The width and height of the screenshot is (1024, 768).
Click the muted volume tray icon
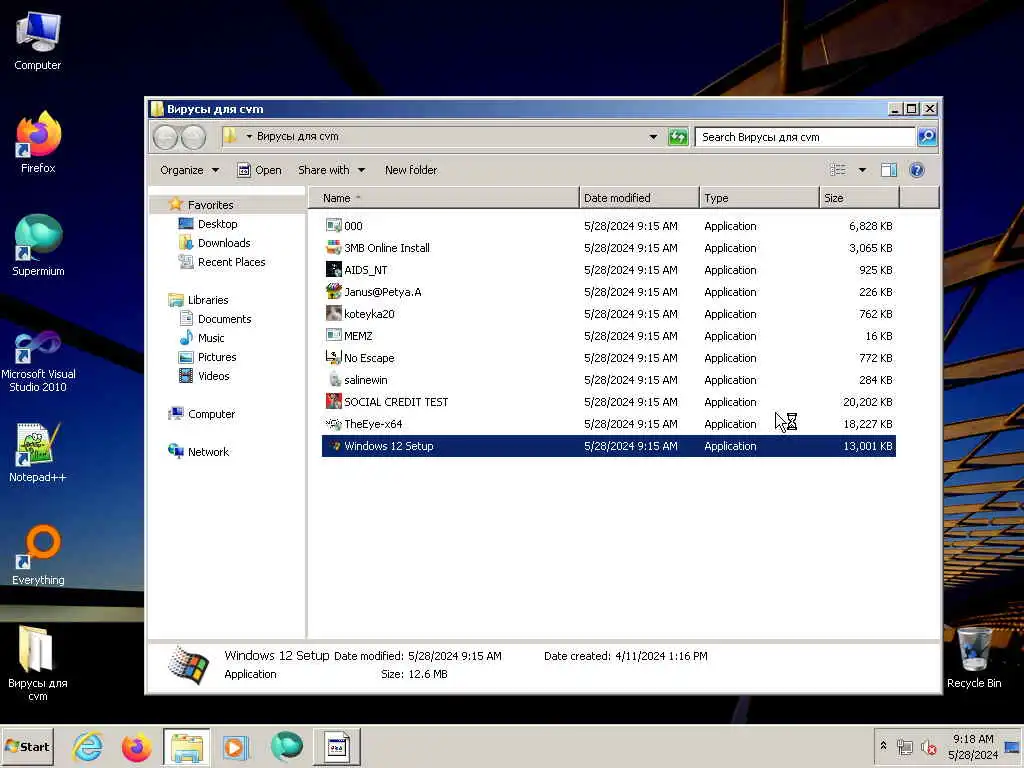click(929, 747)
